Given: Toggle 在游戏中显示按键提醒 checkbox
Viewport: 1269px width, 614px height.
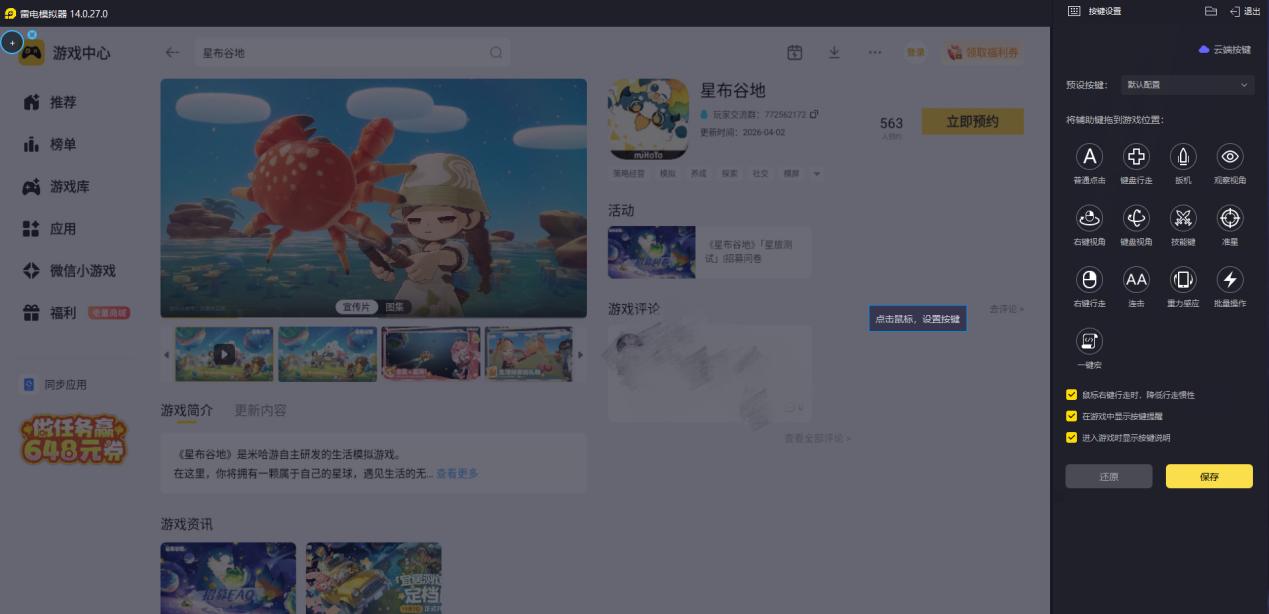Looking at the screenshot, I should point(1072,416).
